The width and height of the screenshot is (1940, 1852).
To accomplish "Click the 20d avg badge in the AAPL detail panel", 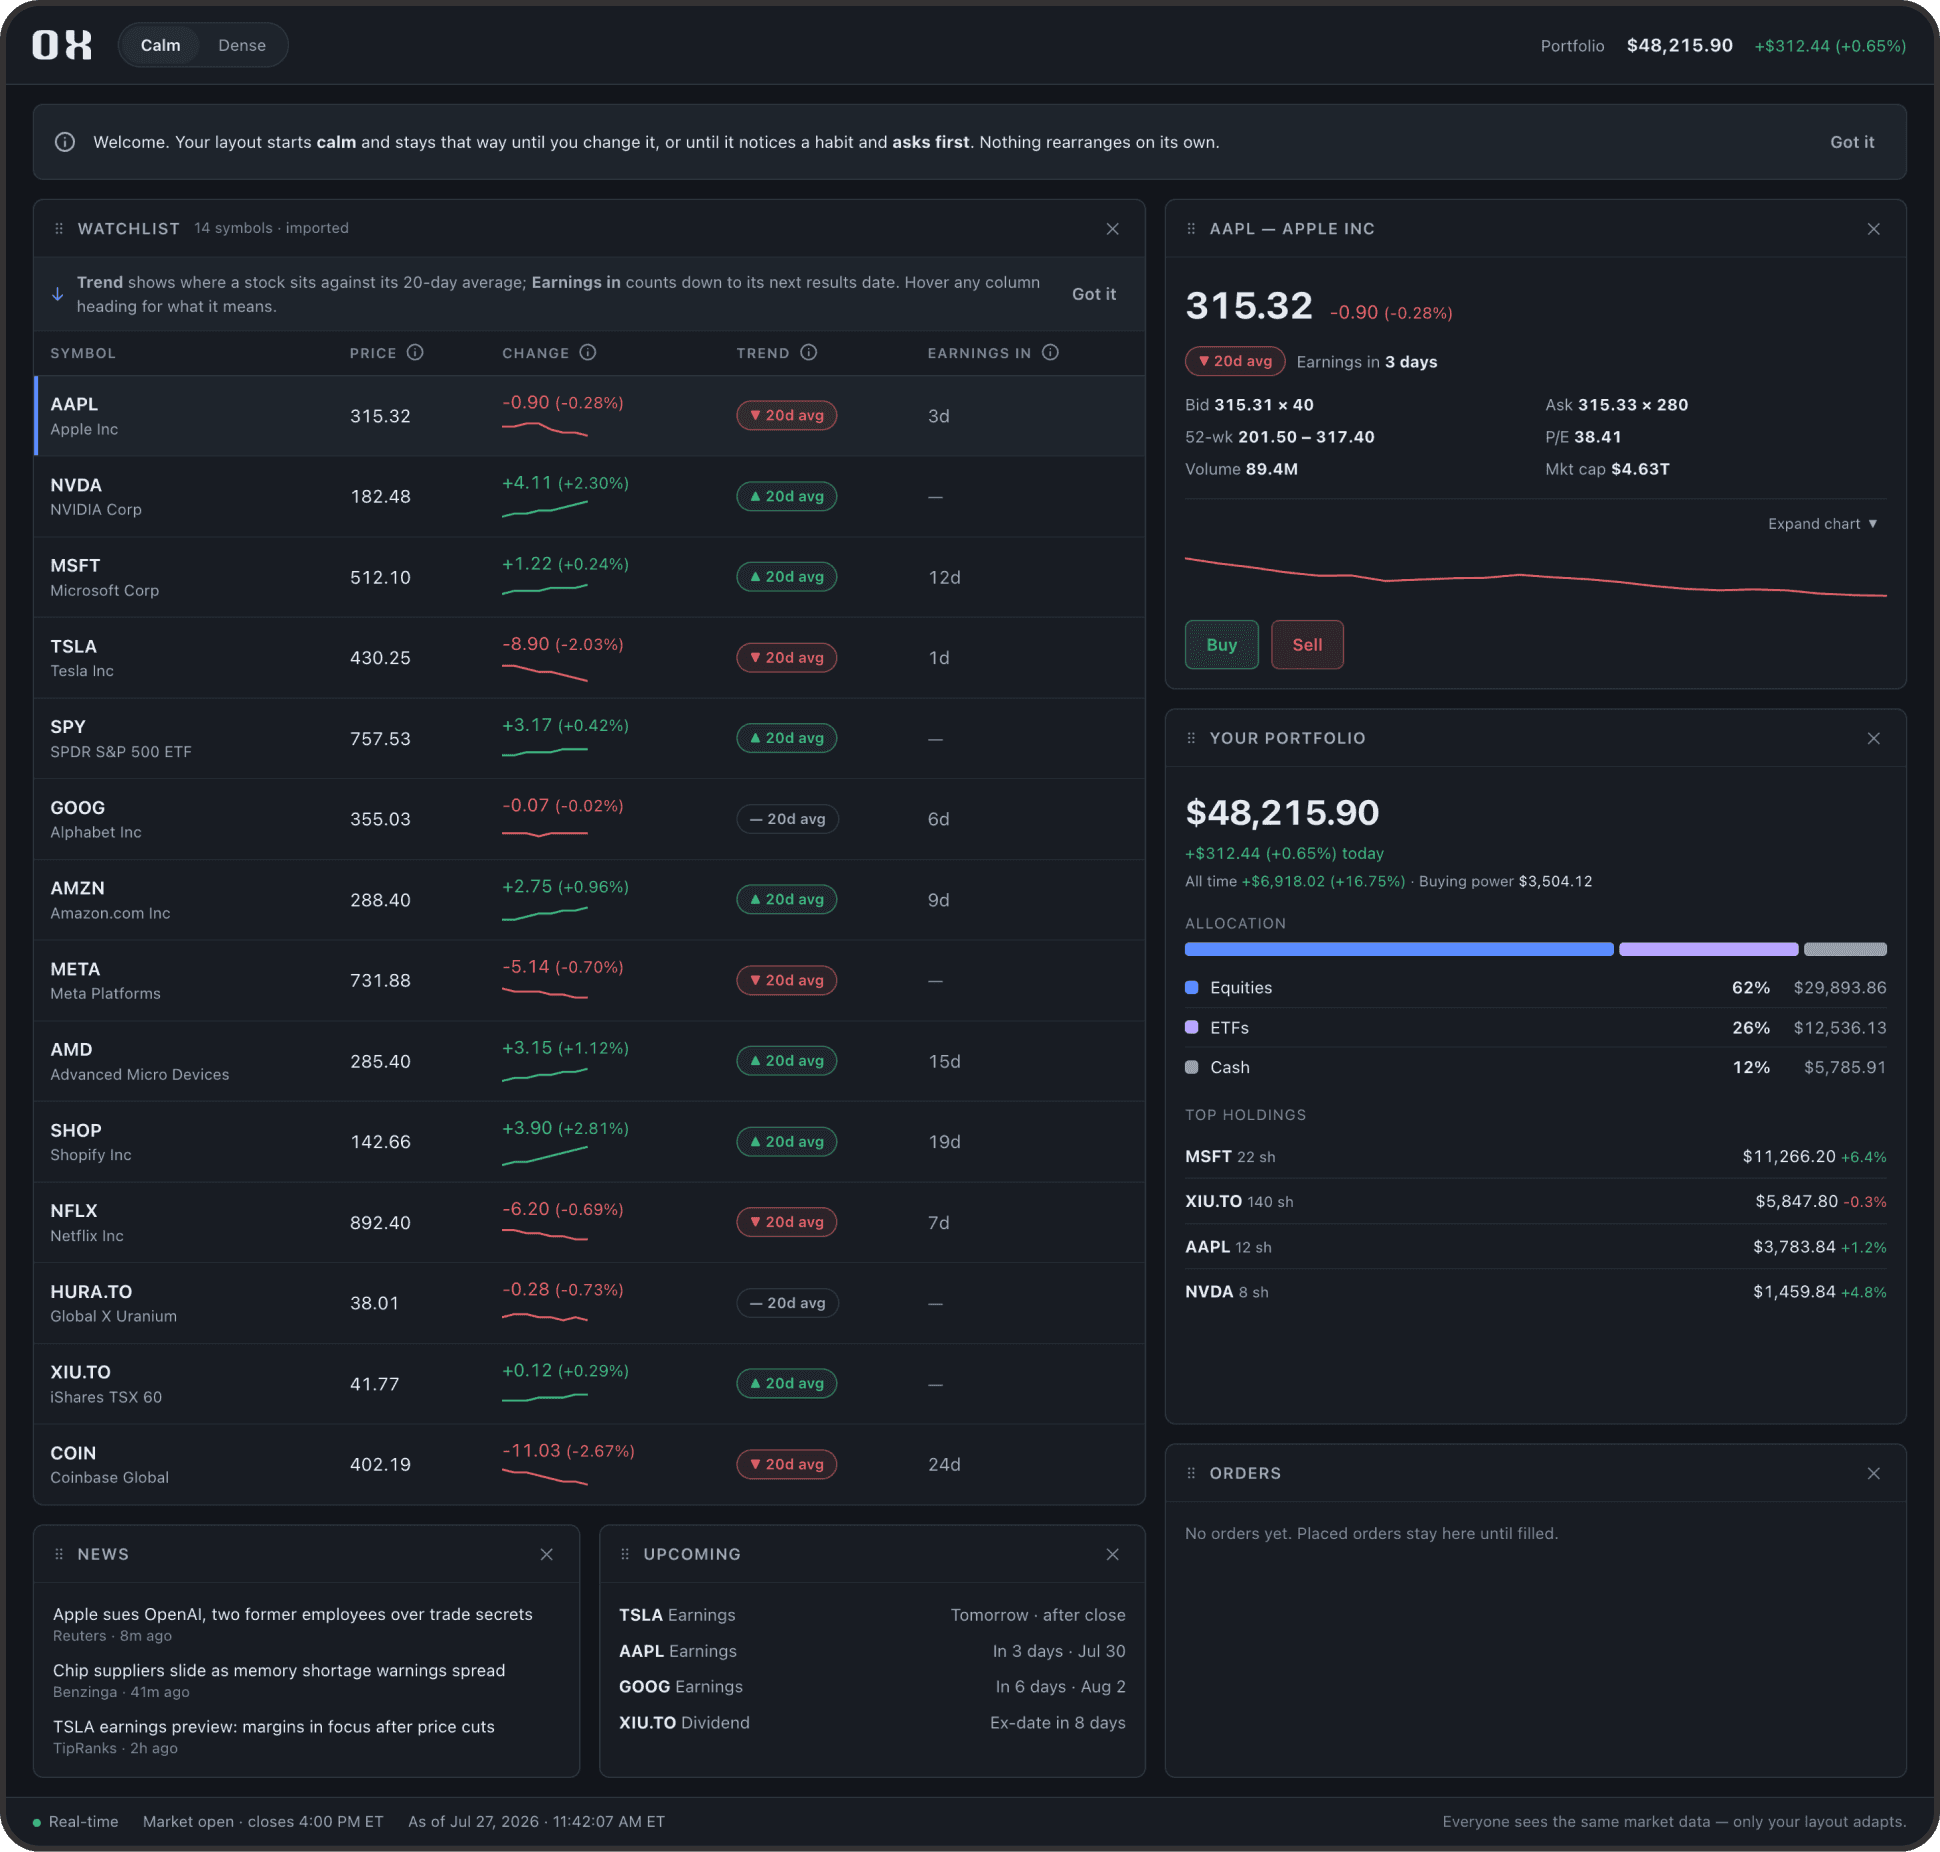I will pyautogui.click(x=1235, y=361).
